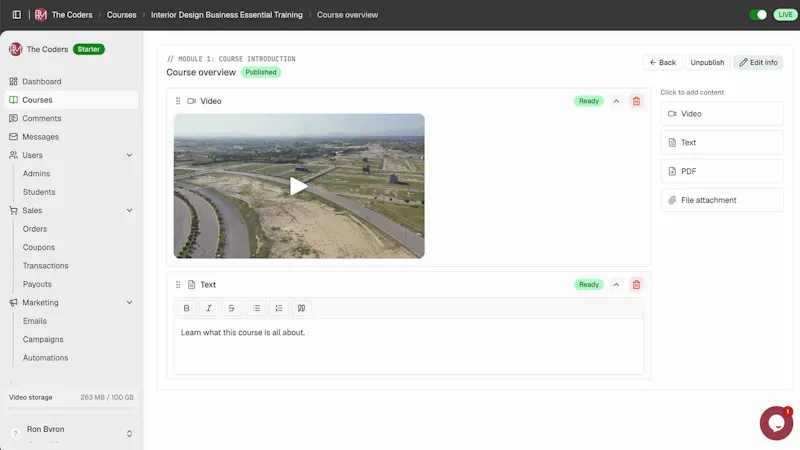This screenshot has height=450, width=800.
Task: Open Emails under Marketing
Action: (35, 321)
